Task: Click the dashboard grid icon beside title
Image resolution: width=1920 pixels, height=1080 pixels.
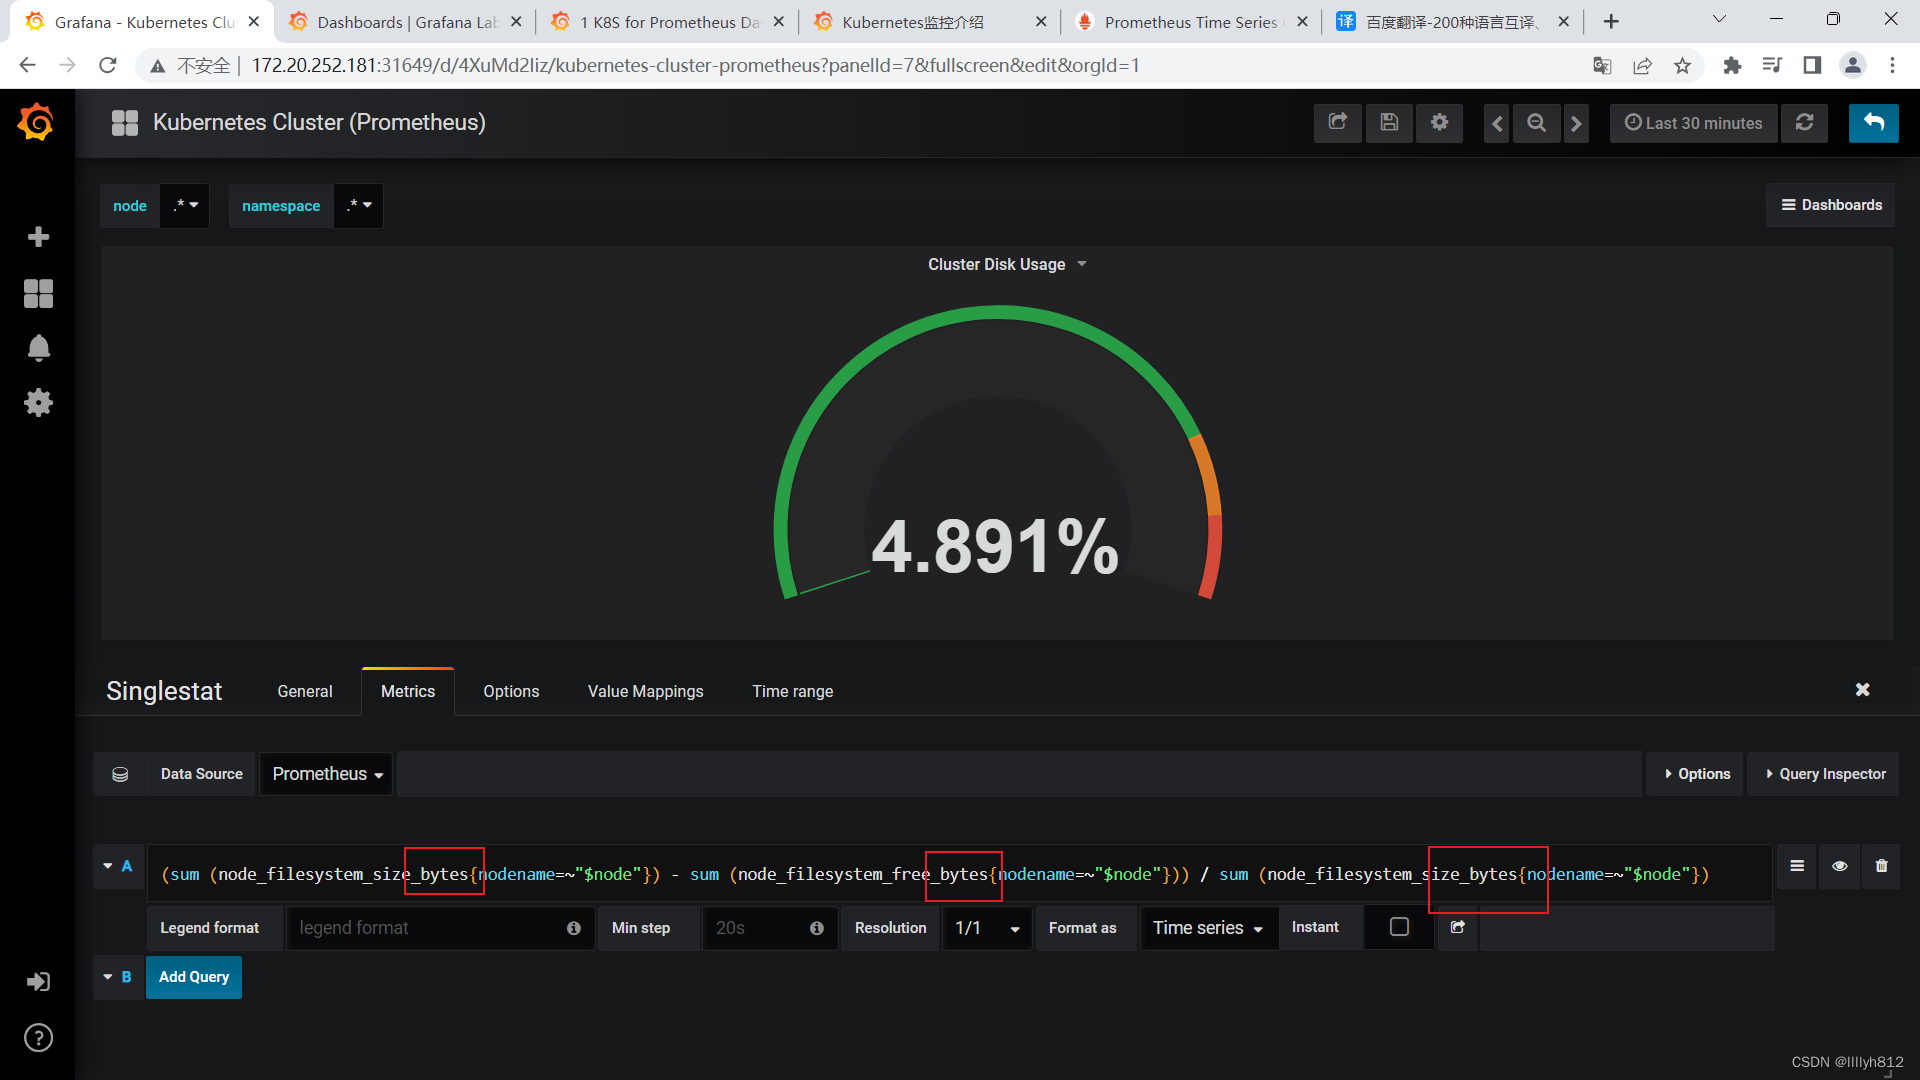Action: tap(125, 123)
